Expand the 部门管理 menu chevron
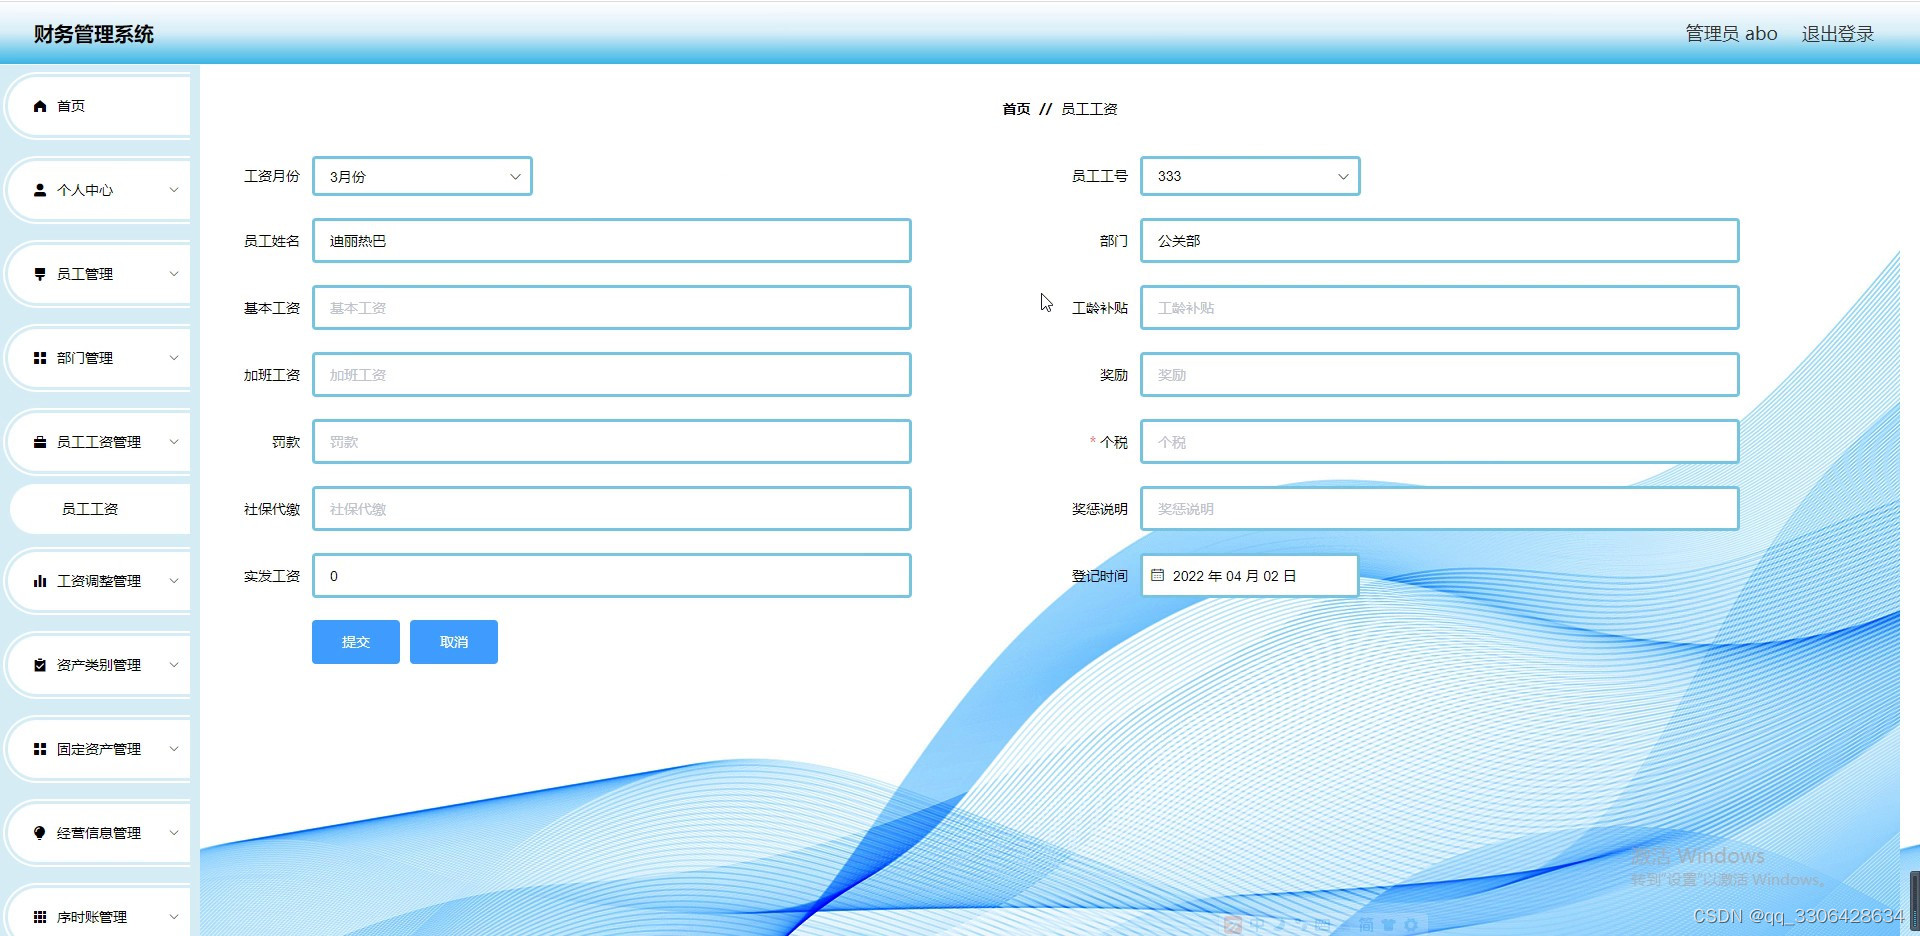The image size is (1920, 936). [x=174, y=358]
